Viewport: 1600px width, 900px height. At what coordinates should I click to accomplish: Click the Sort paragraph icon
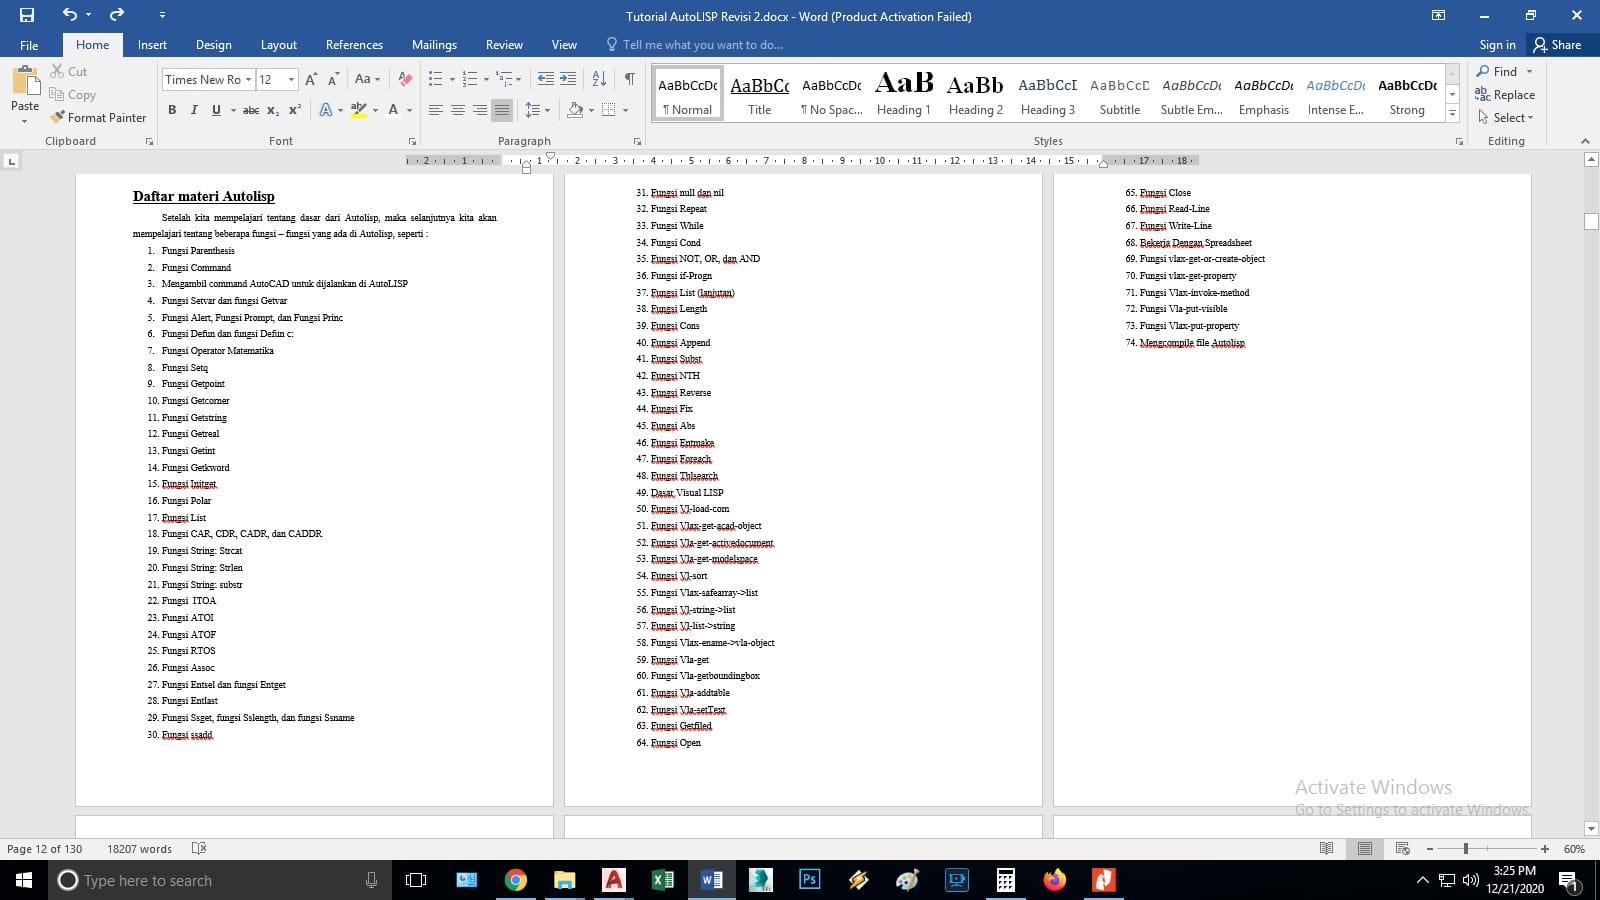pos(599,79)
